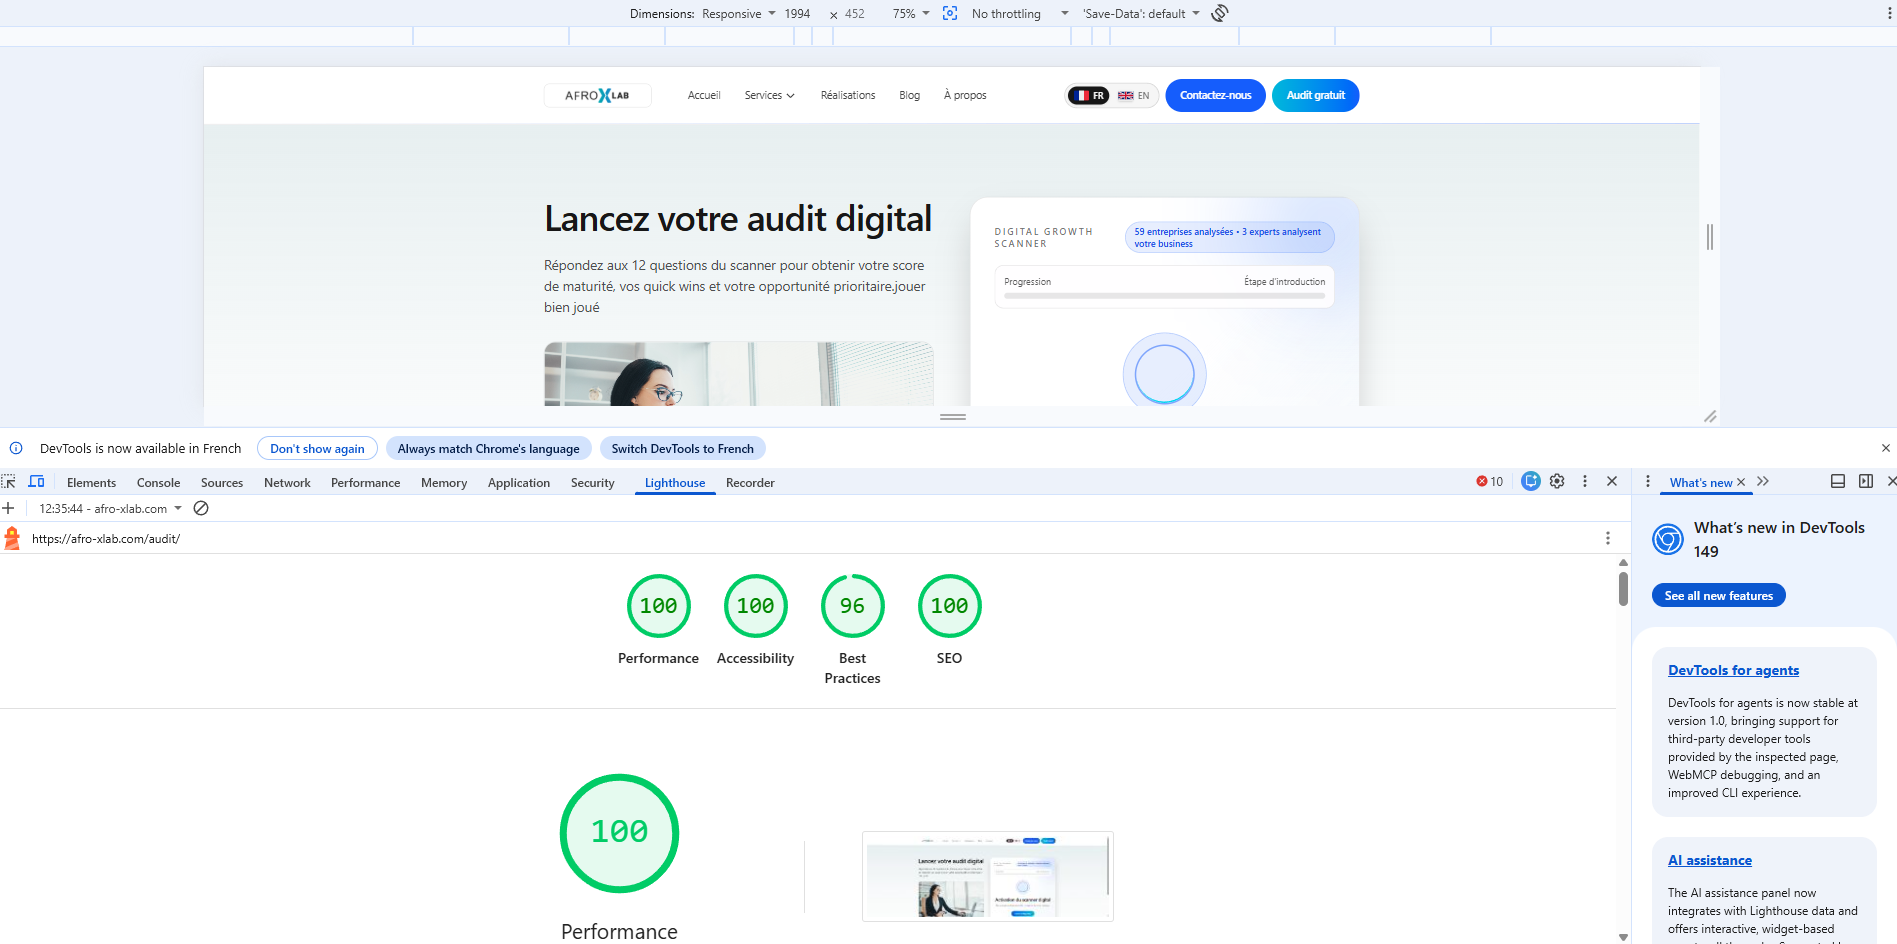This screenshot has height=944, width=1897.
Task: Click the rotate device orientation icon
Action: [x=1219, y=13]
